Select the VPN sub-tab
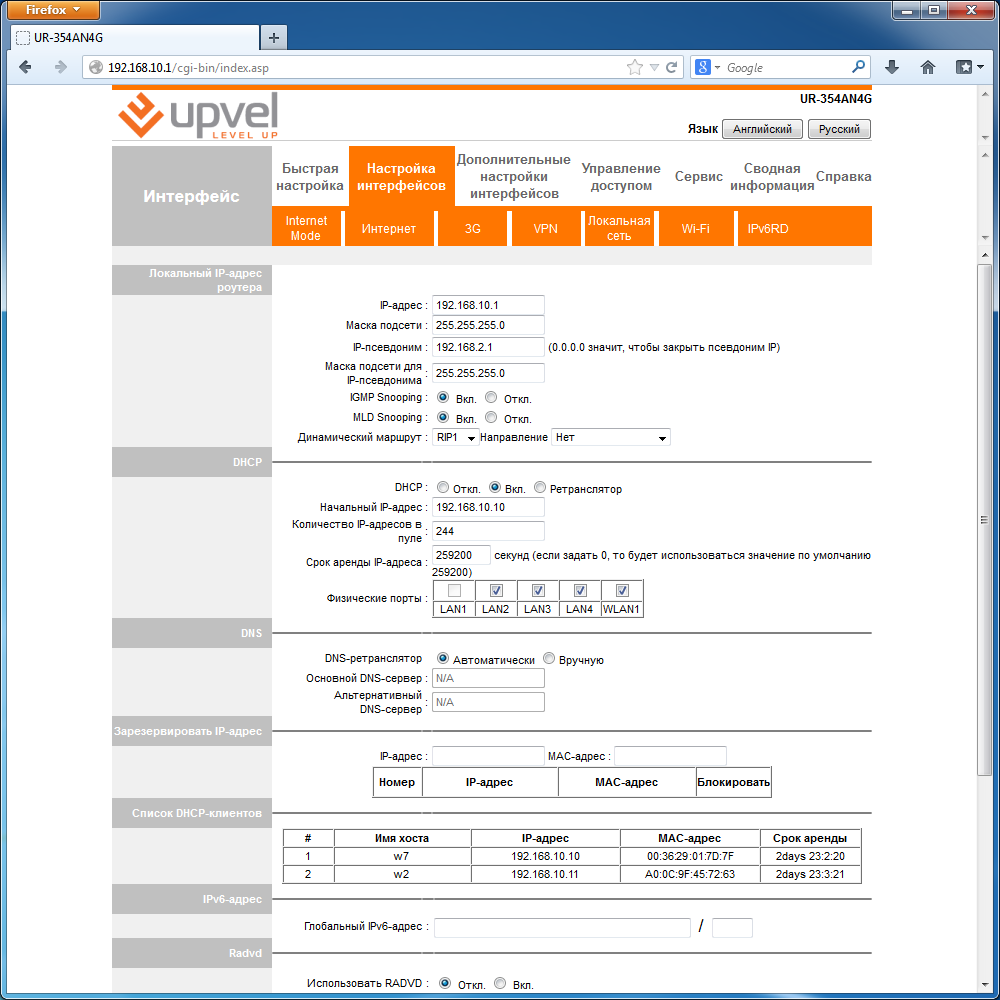Image resolution: width=1000 pixels, height=1000 pixels. pos(545,228)
